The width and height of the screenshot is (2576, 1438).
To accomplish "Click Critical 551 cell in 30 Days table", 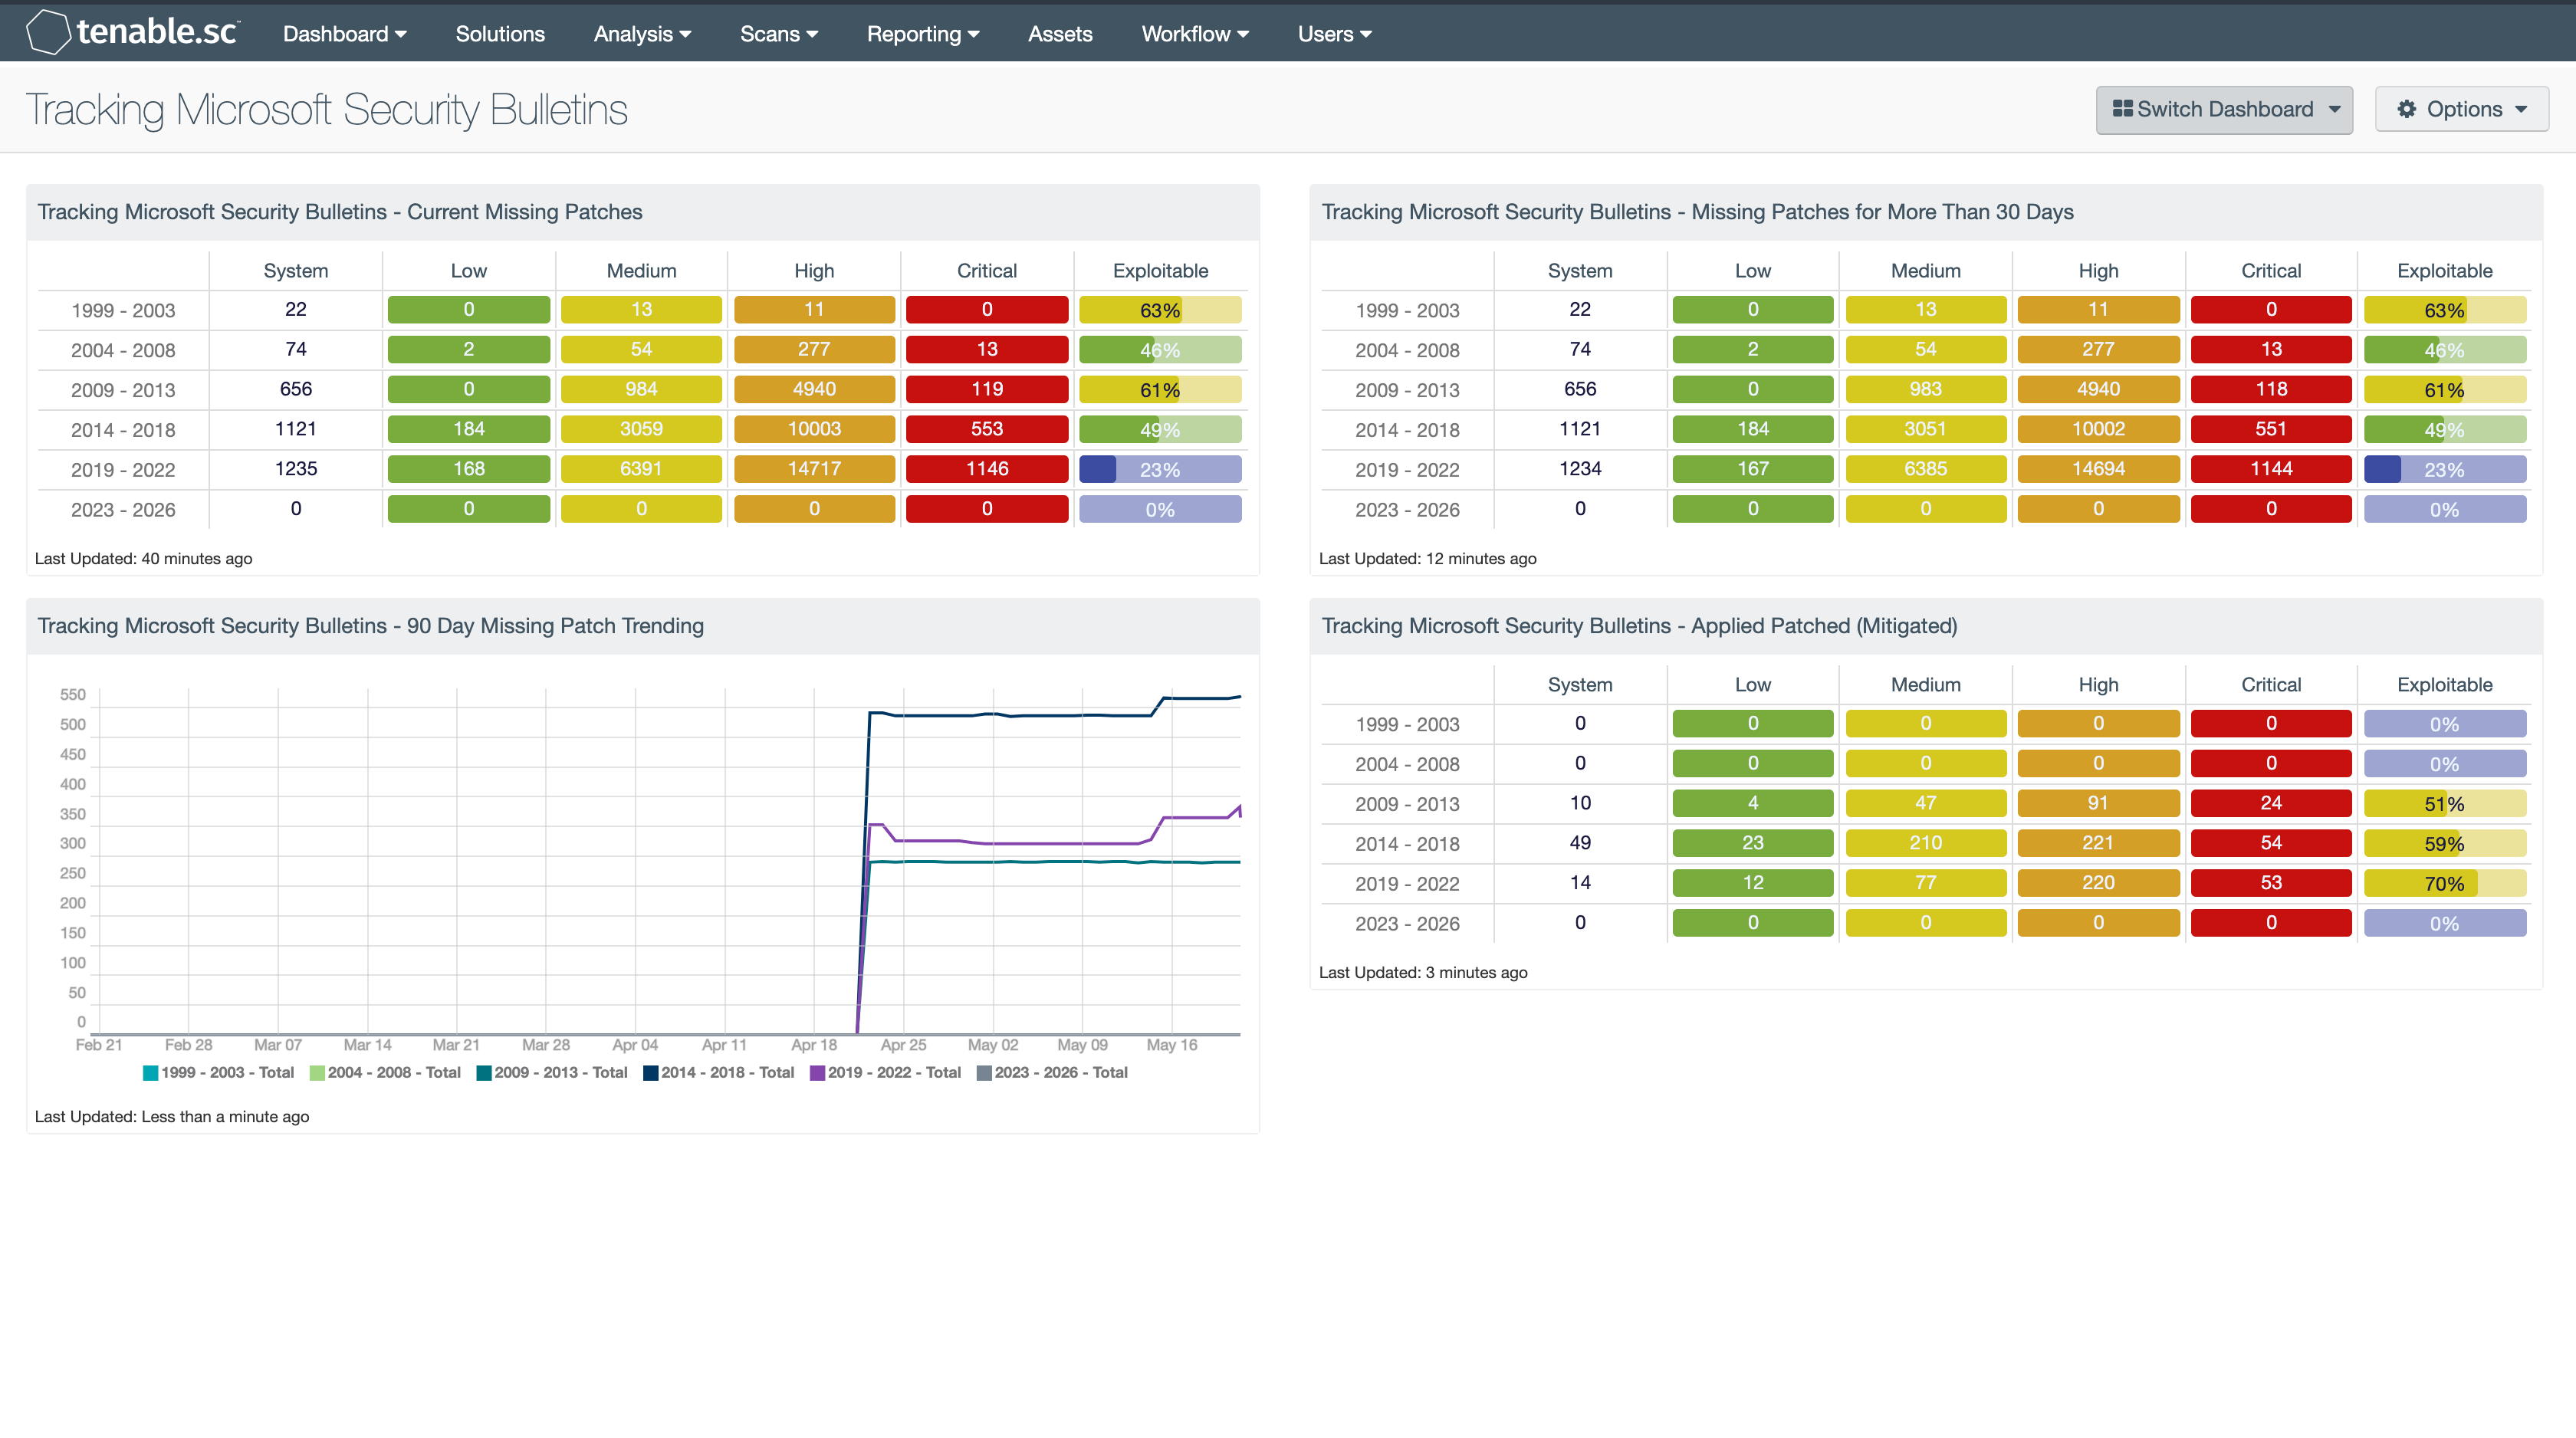I will (x=2271, y=429).
